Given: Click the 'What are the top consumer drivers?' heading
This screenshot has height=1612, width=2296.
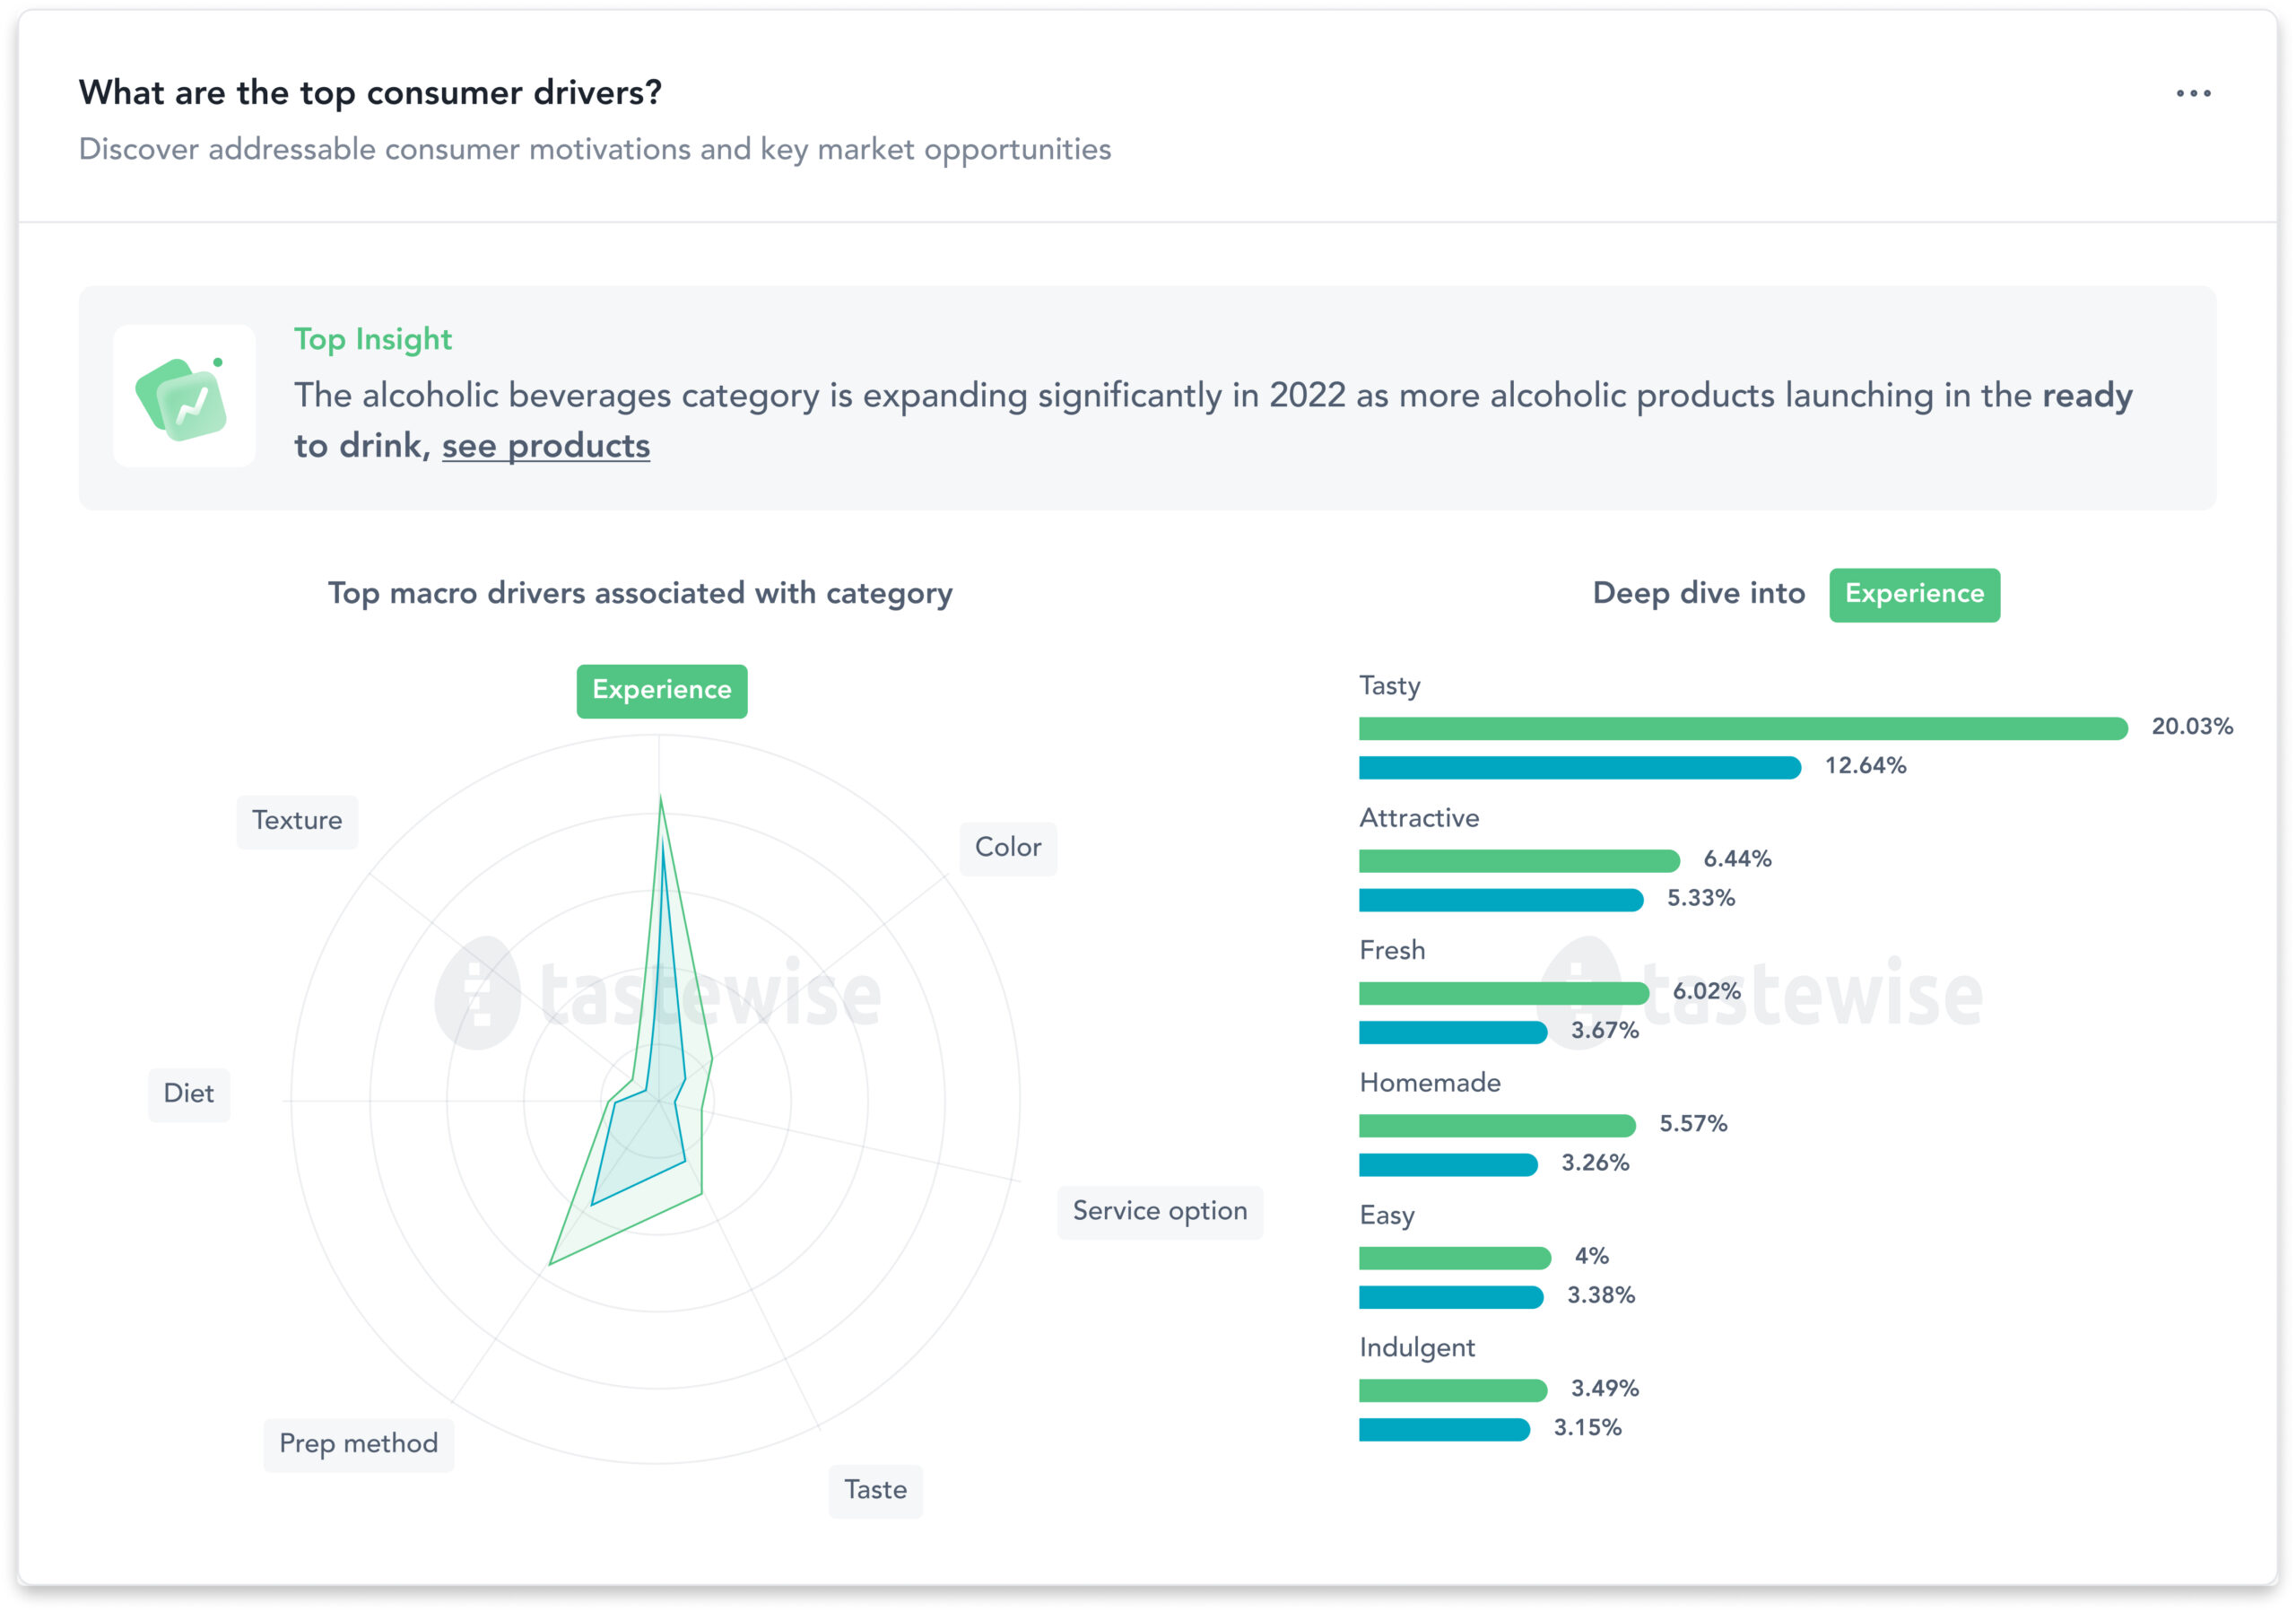Looking at the screenshot, I should pos(370,93).
